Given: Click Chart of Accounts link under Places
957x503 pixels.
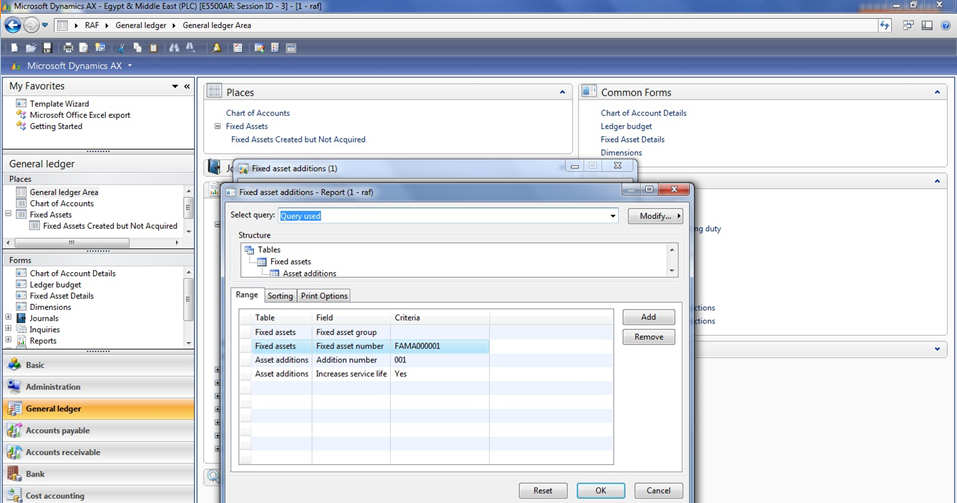Looking at the screenshot, I should click(x=258, y=113).
